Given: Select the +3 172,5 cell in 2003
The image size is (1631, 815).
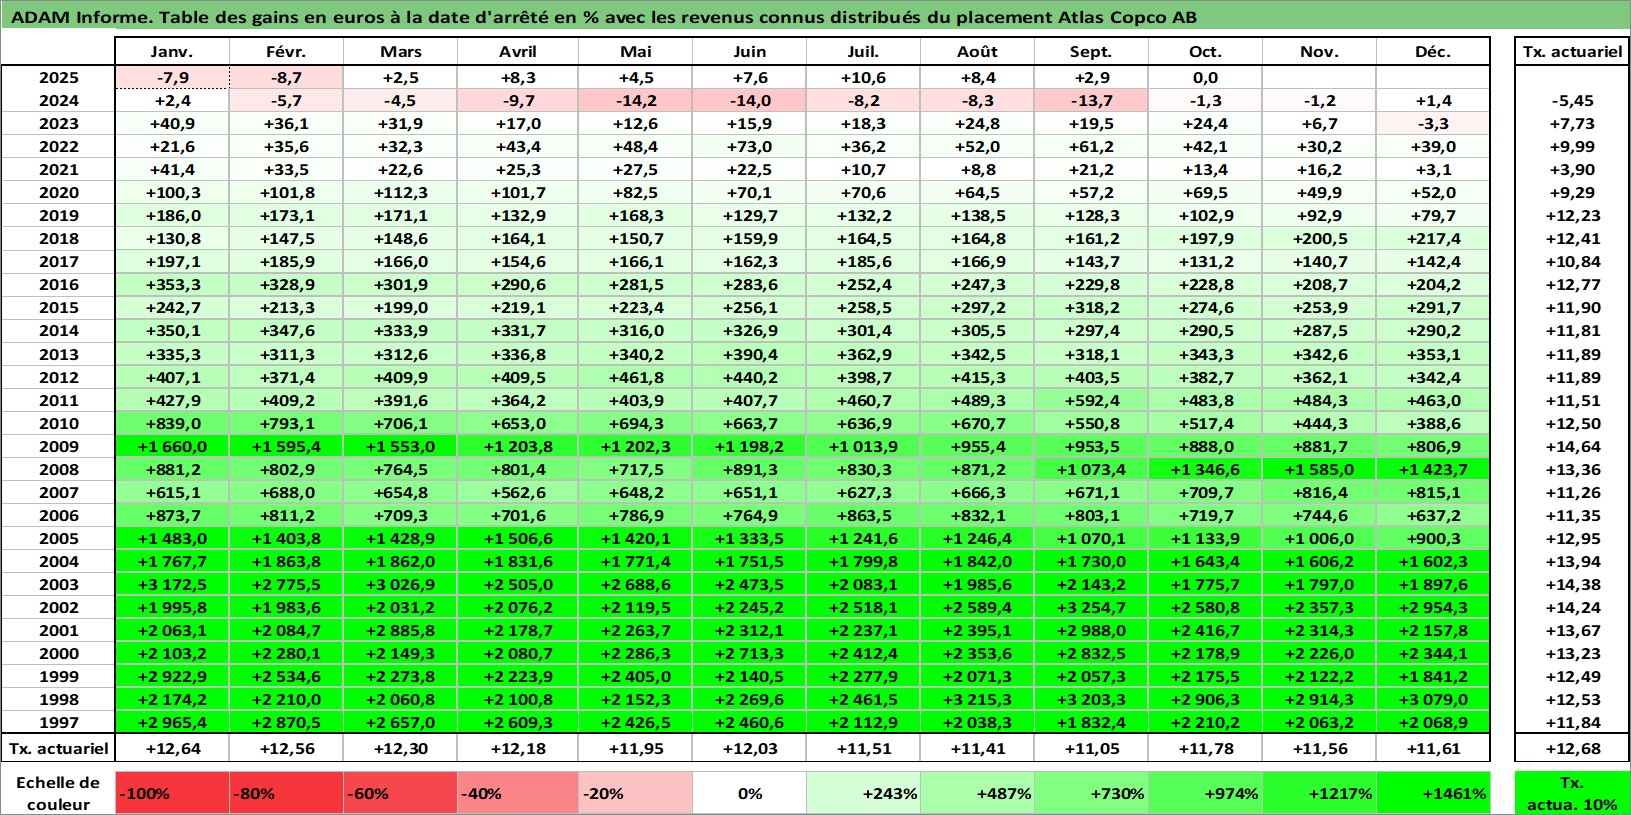Looking at the screenshot, I should coord(172,584).
